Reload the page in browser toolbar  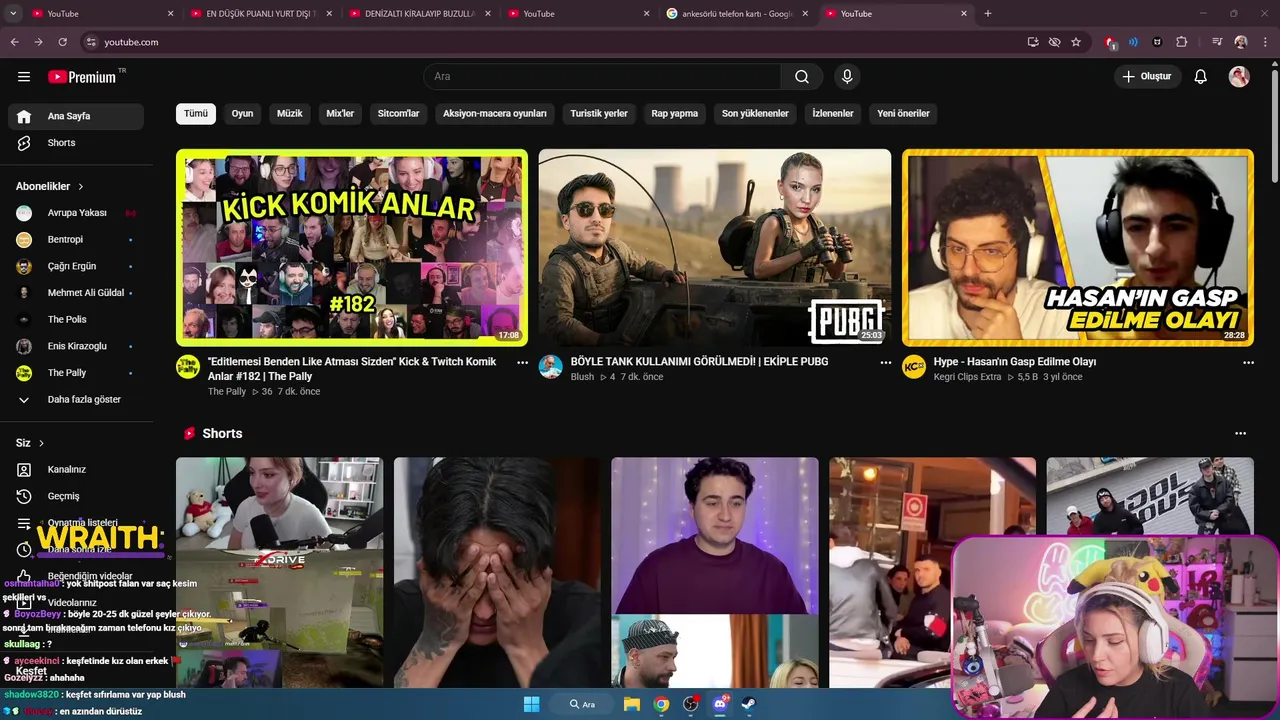62,42
